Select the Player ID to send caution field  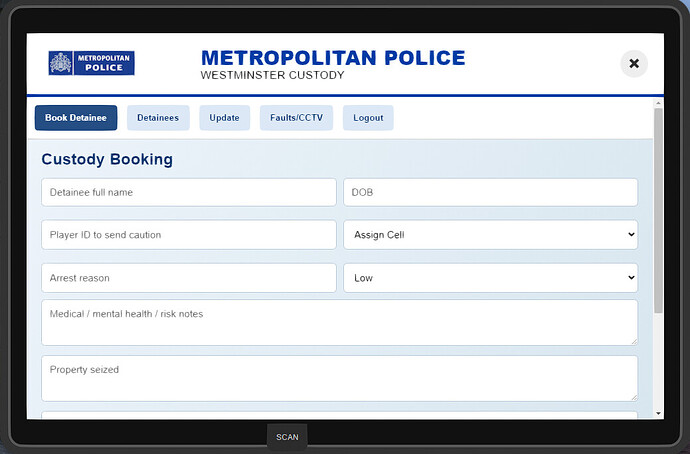[189, 235]
